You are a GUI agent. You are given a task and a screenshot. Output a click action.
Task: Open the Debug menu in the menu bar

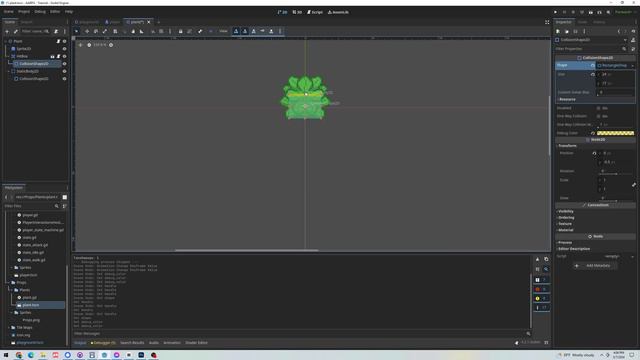(x=40, y=12)
